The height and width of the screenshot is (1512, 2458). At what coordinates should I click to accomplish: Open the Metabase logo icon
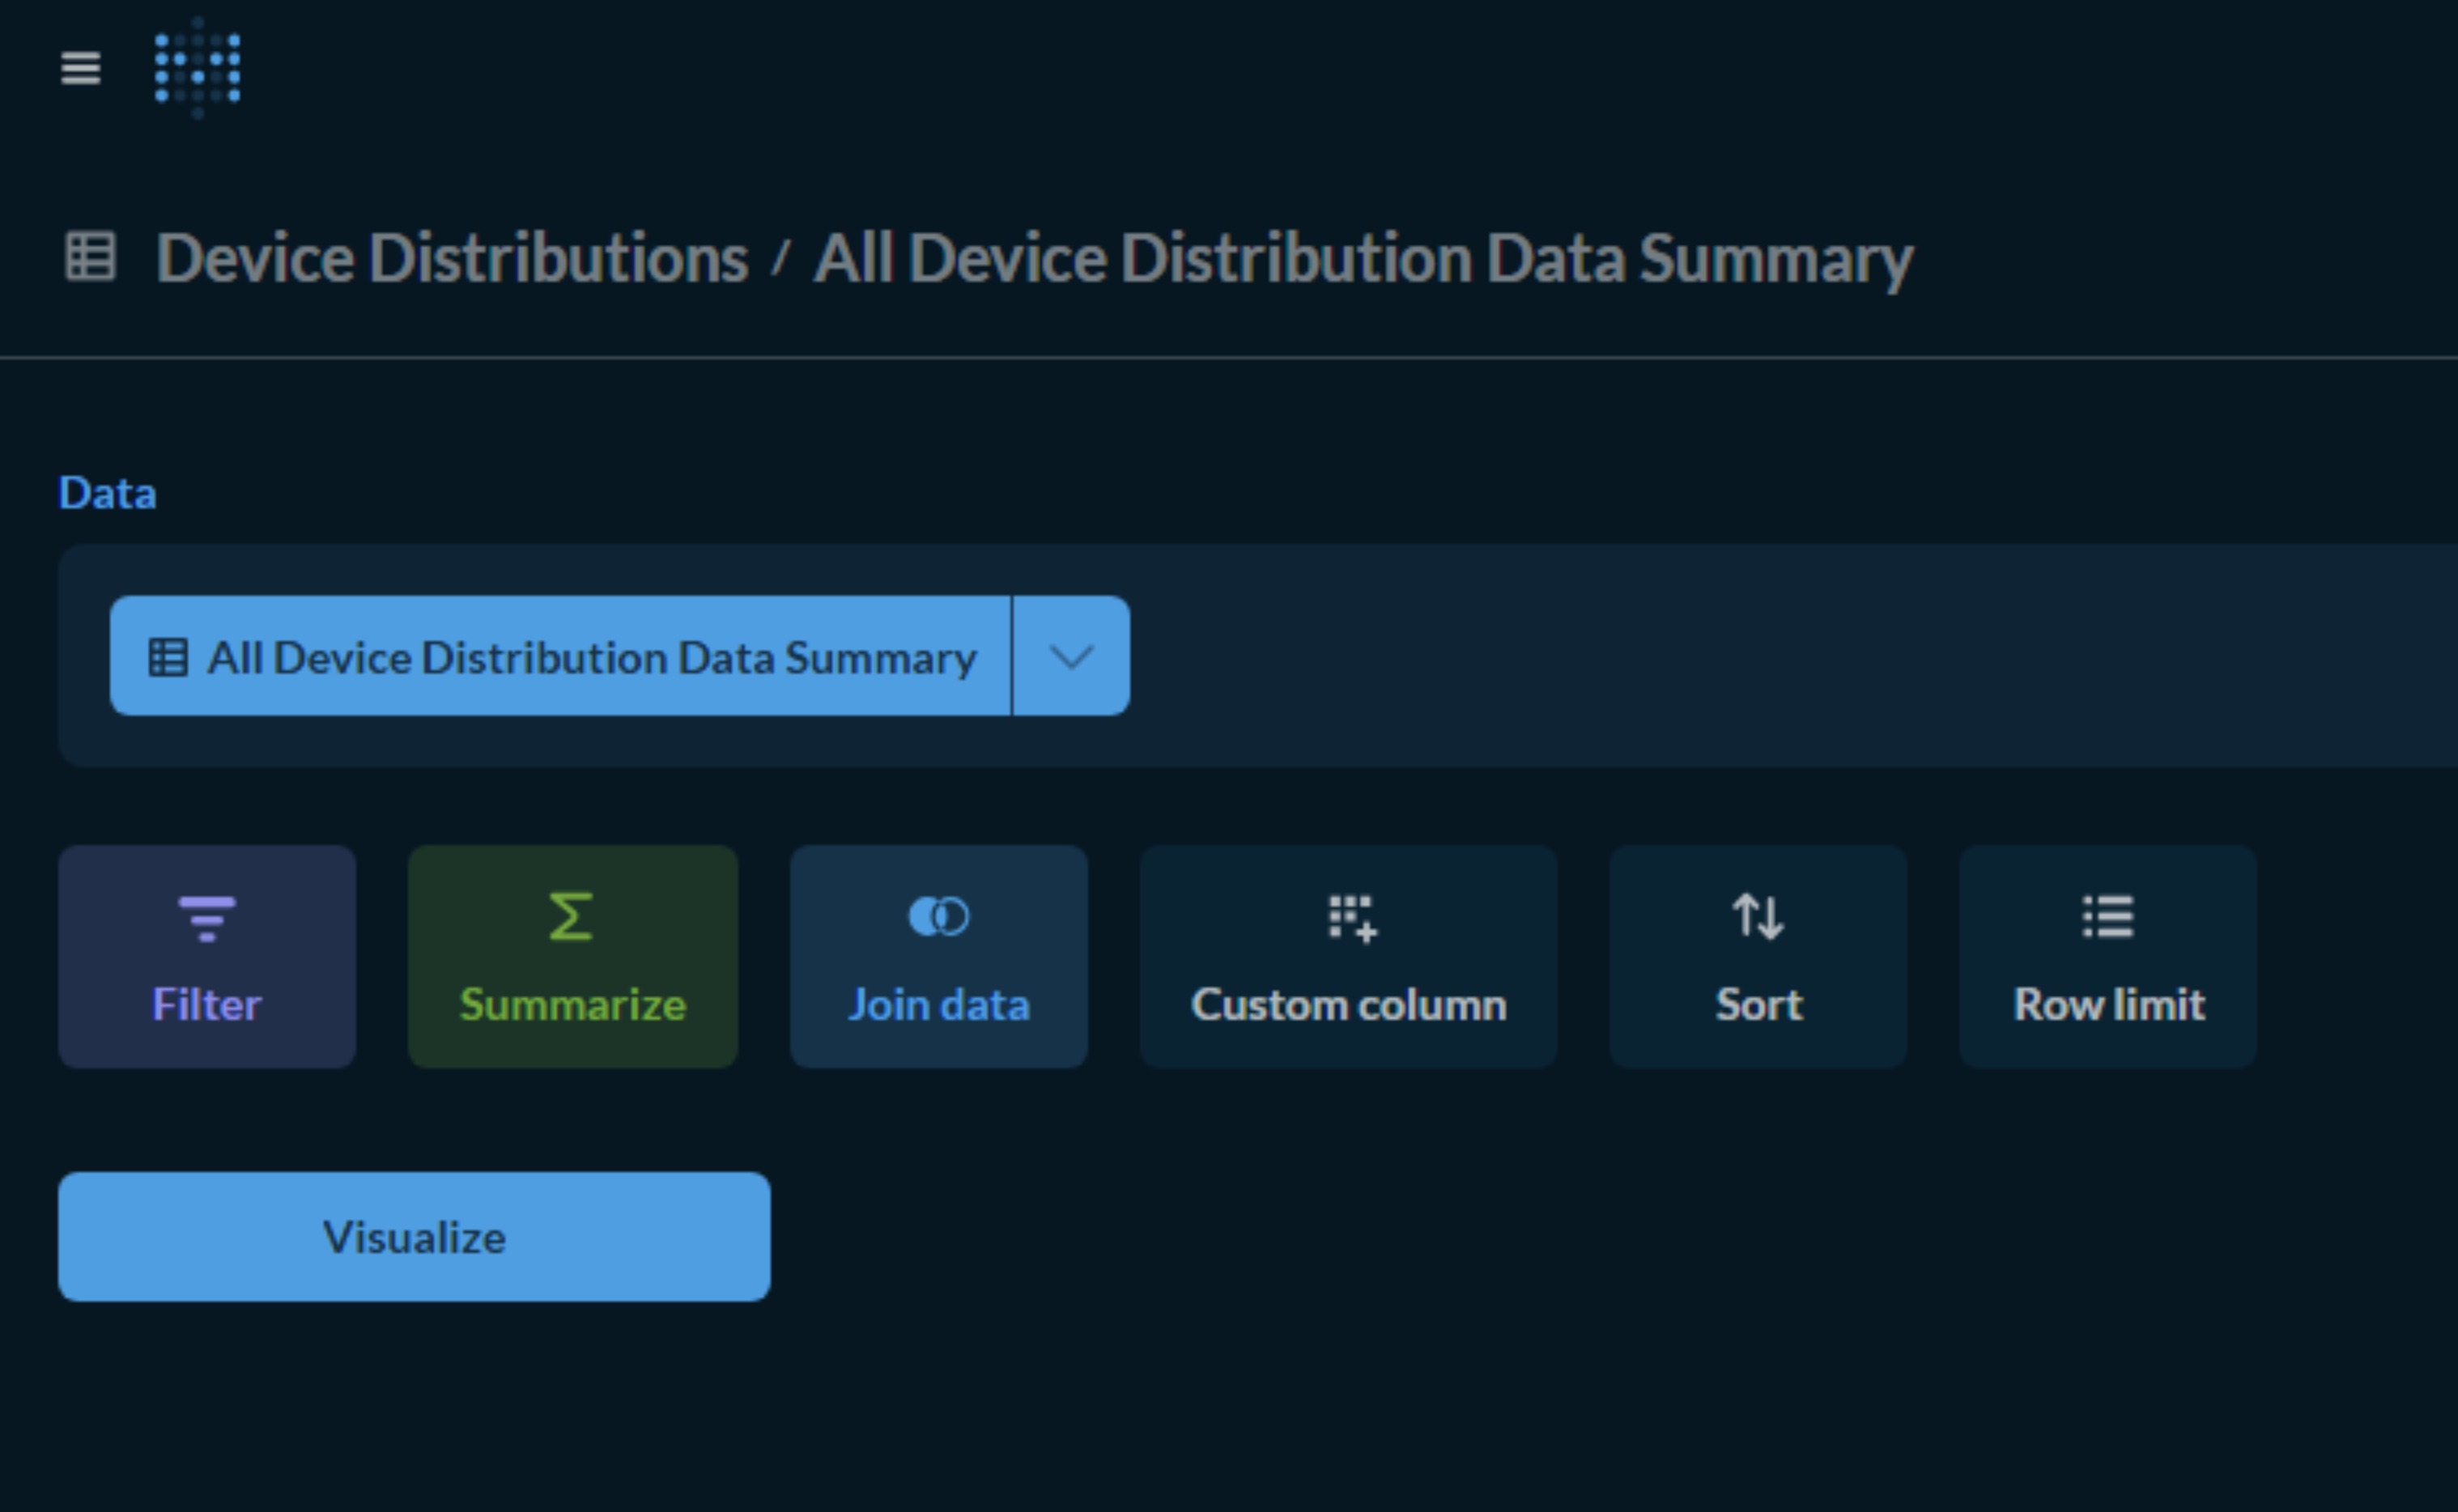click(197, 70)
